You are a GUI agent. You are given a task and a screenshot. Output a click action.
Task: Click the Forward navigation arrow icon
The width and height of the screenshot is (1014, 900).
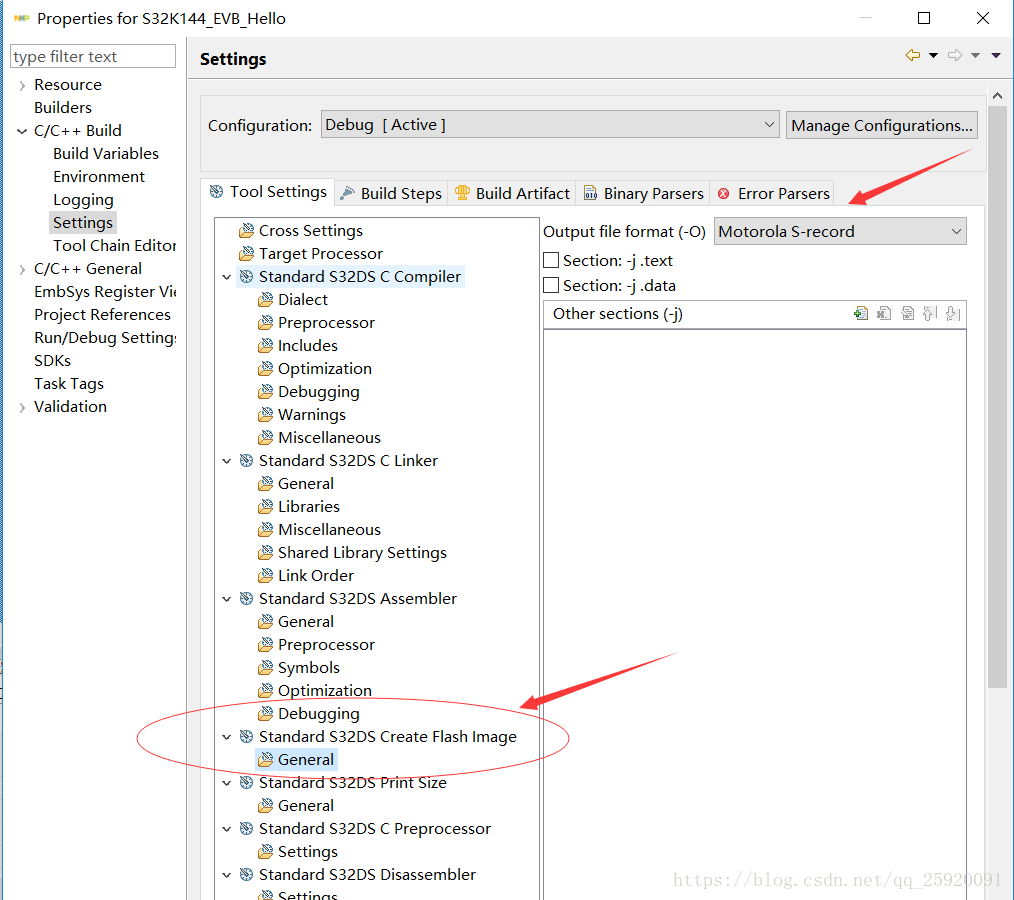(955, 56)
